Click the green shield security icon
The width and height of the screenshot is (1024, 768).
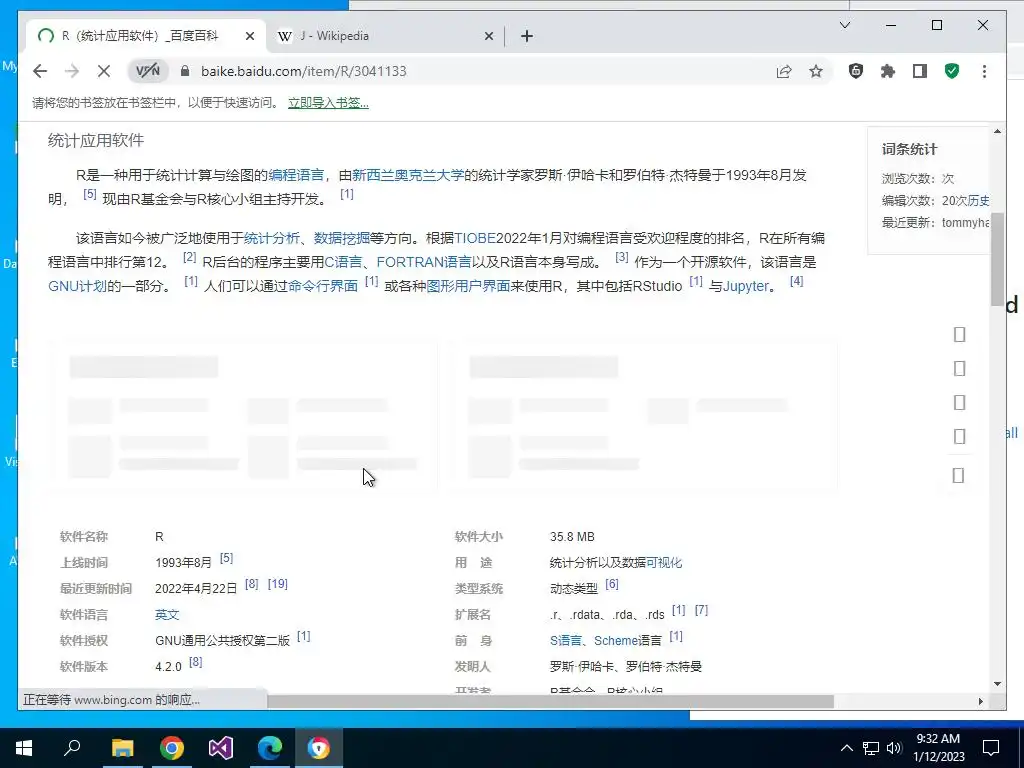(952, 71)
